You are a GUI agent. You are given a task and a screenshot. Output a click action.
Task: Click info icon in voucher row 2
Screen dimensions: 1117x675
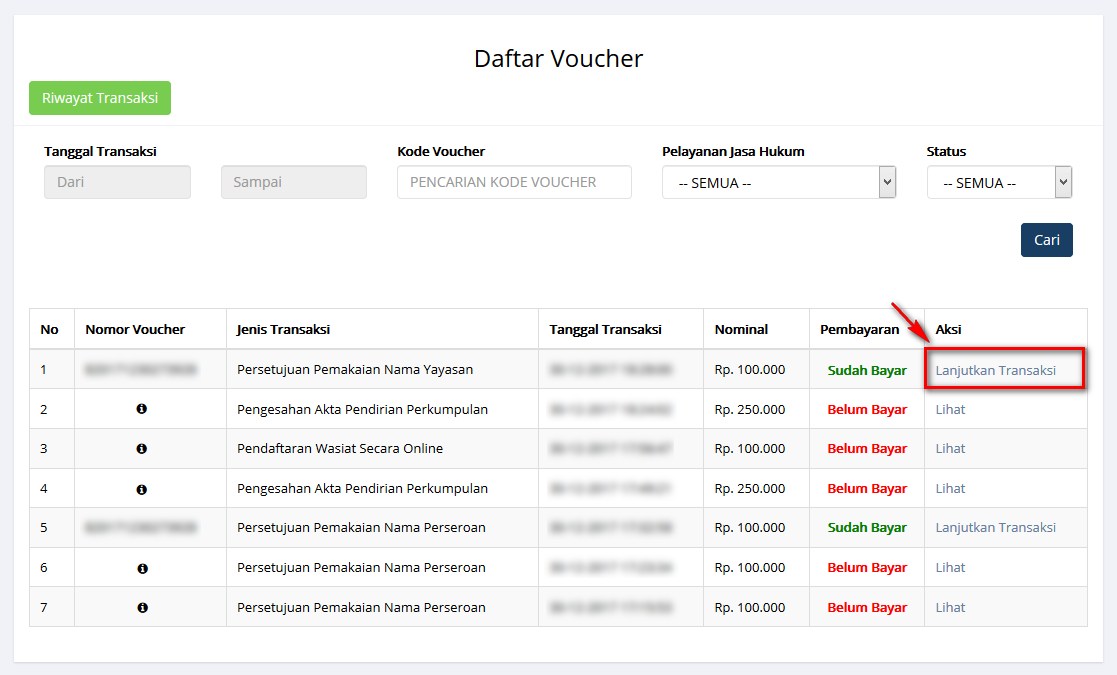pos(142,409)
